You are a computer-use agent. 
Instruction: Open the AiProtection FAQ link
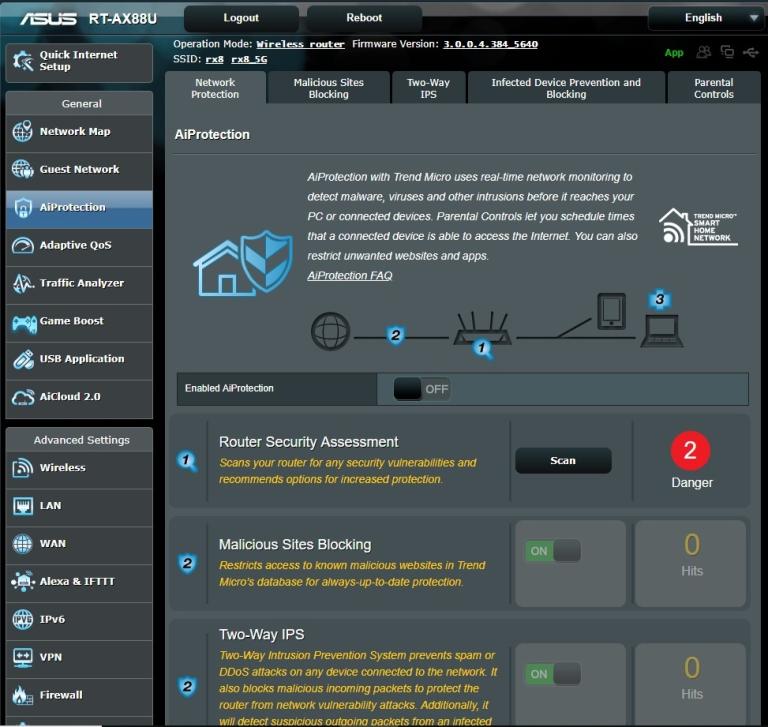pyautogui.click(x=350, y=276)
